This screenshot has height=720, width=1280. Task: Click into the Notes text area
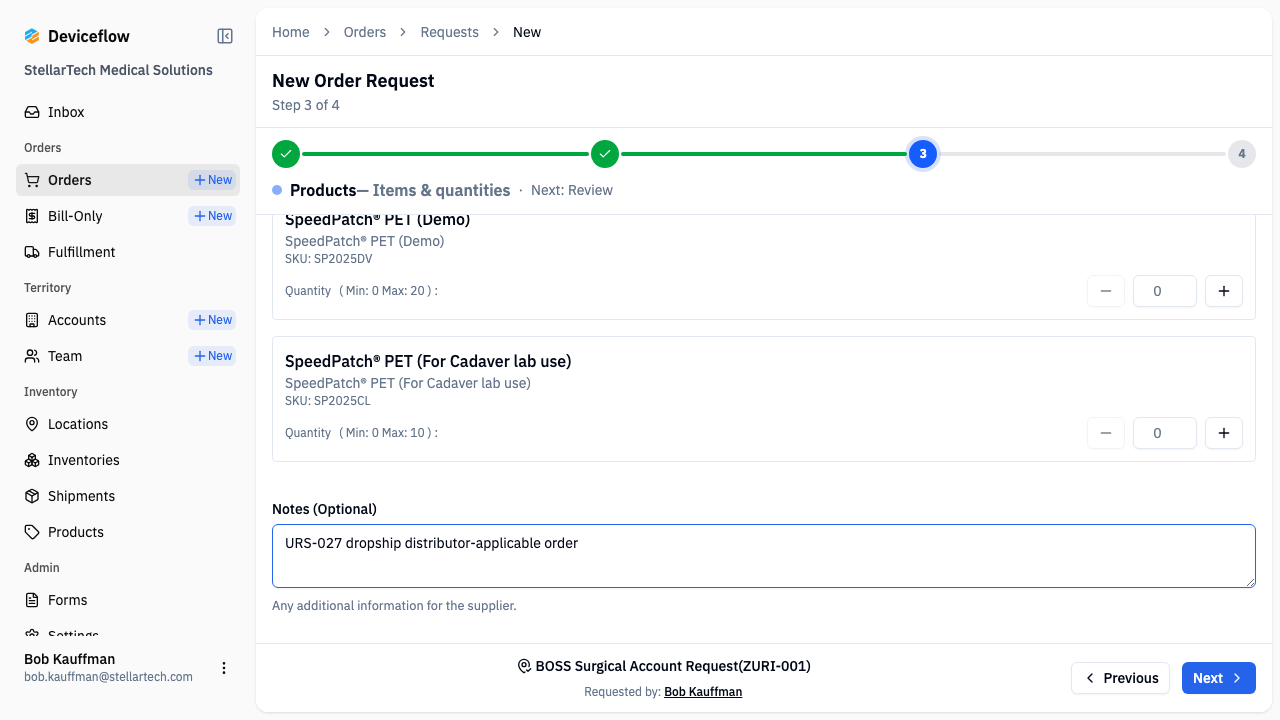tap(764, 556)
